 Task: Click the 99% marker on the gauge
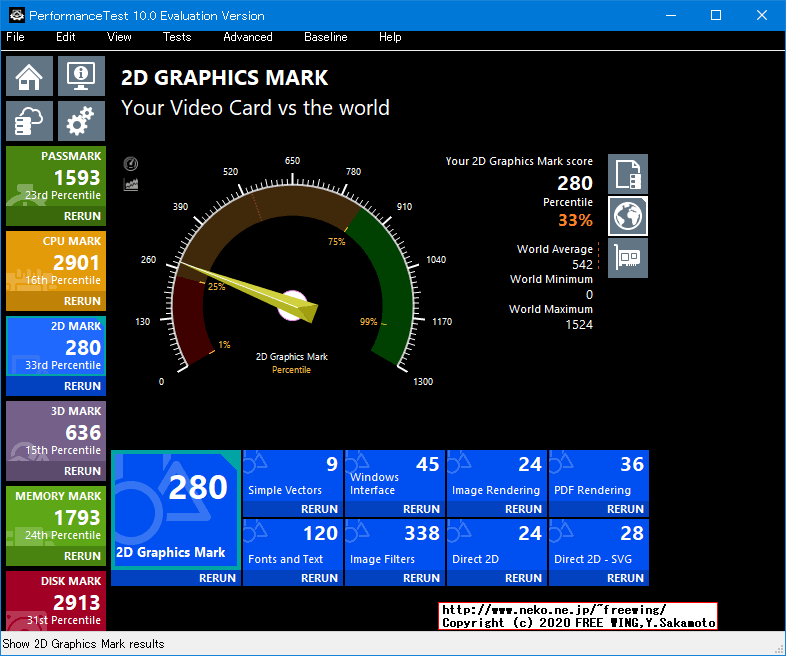coord(368,322)
